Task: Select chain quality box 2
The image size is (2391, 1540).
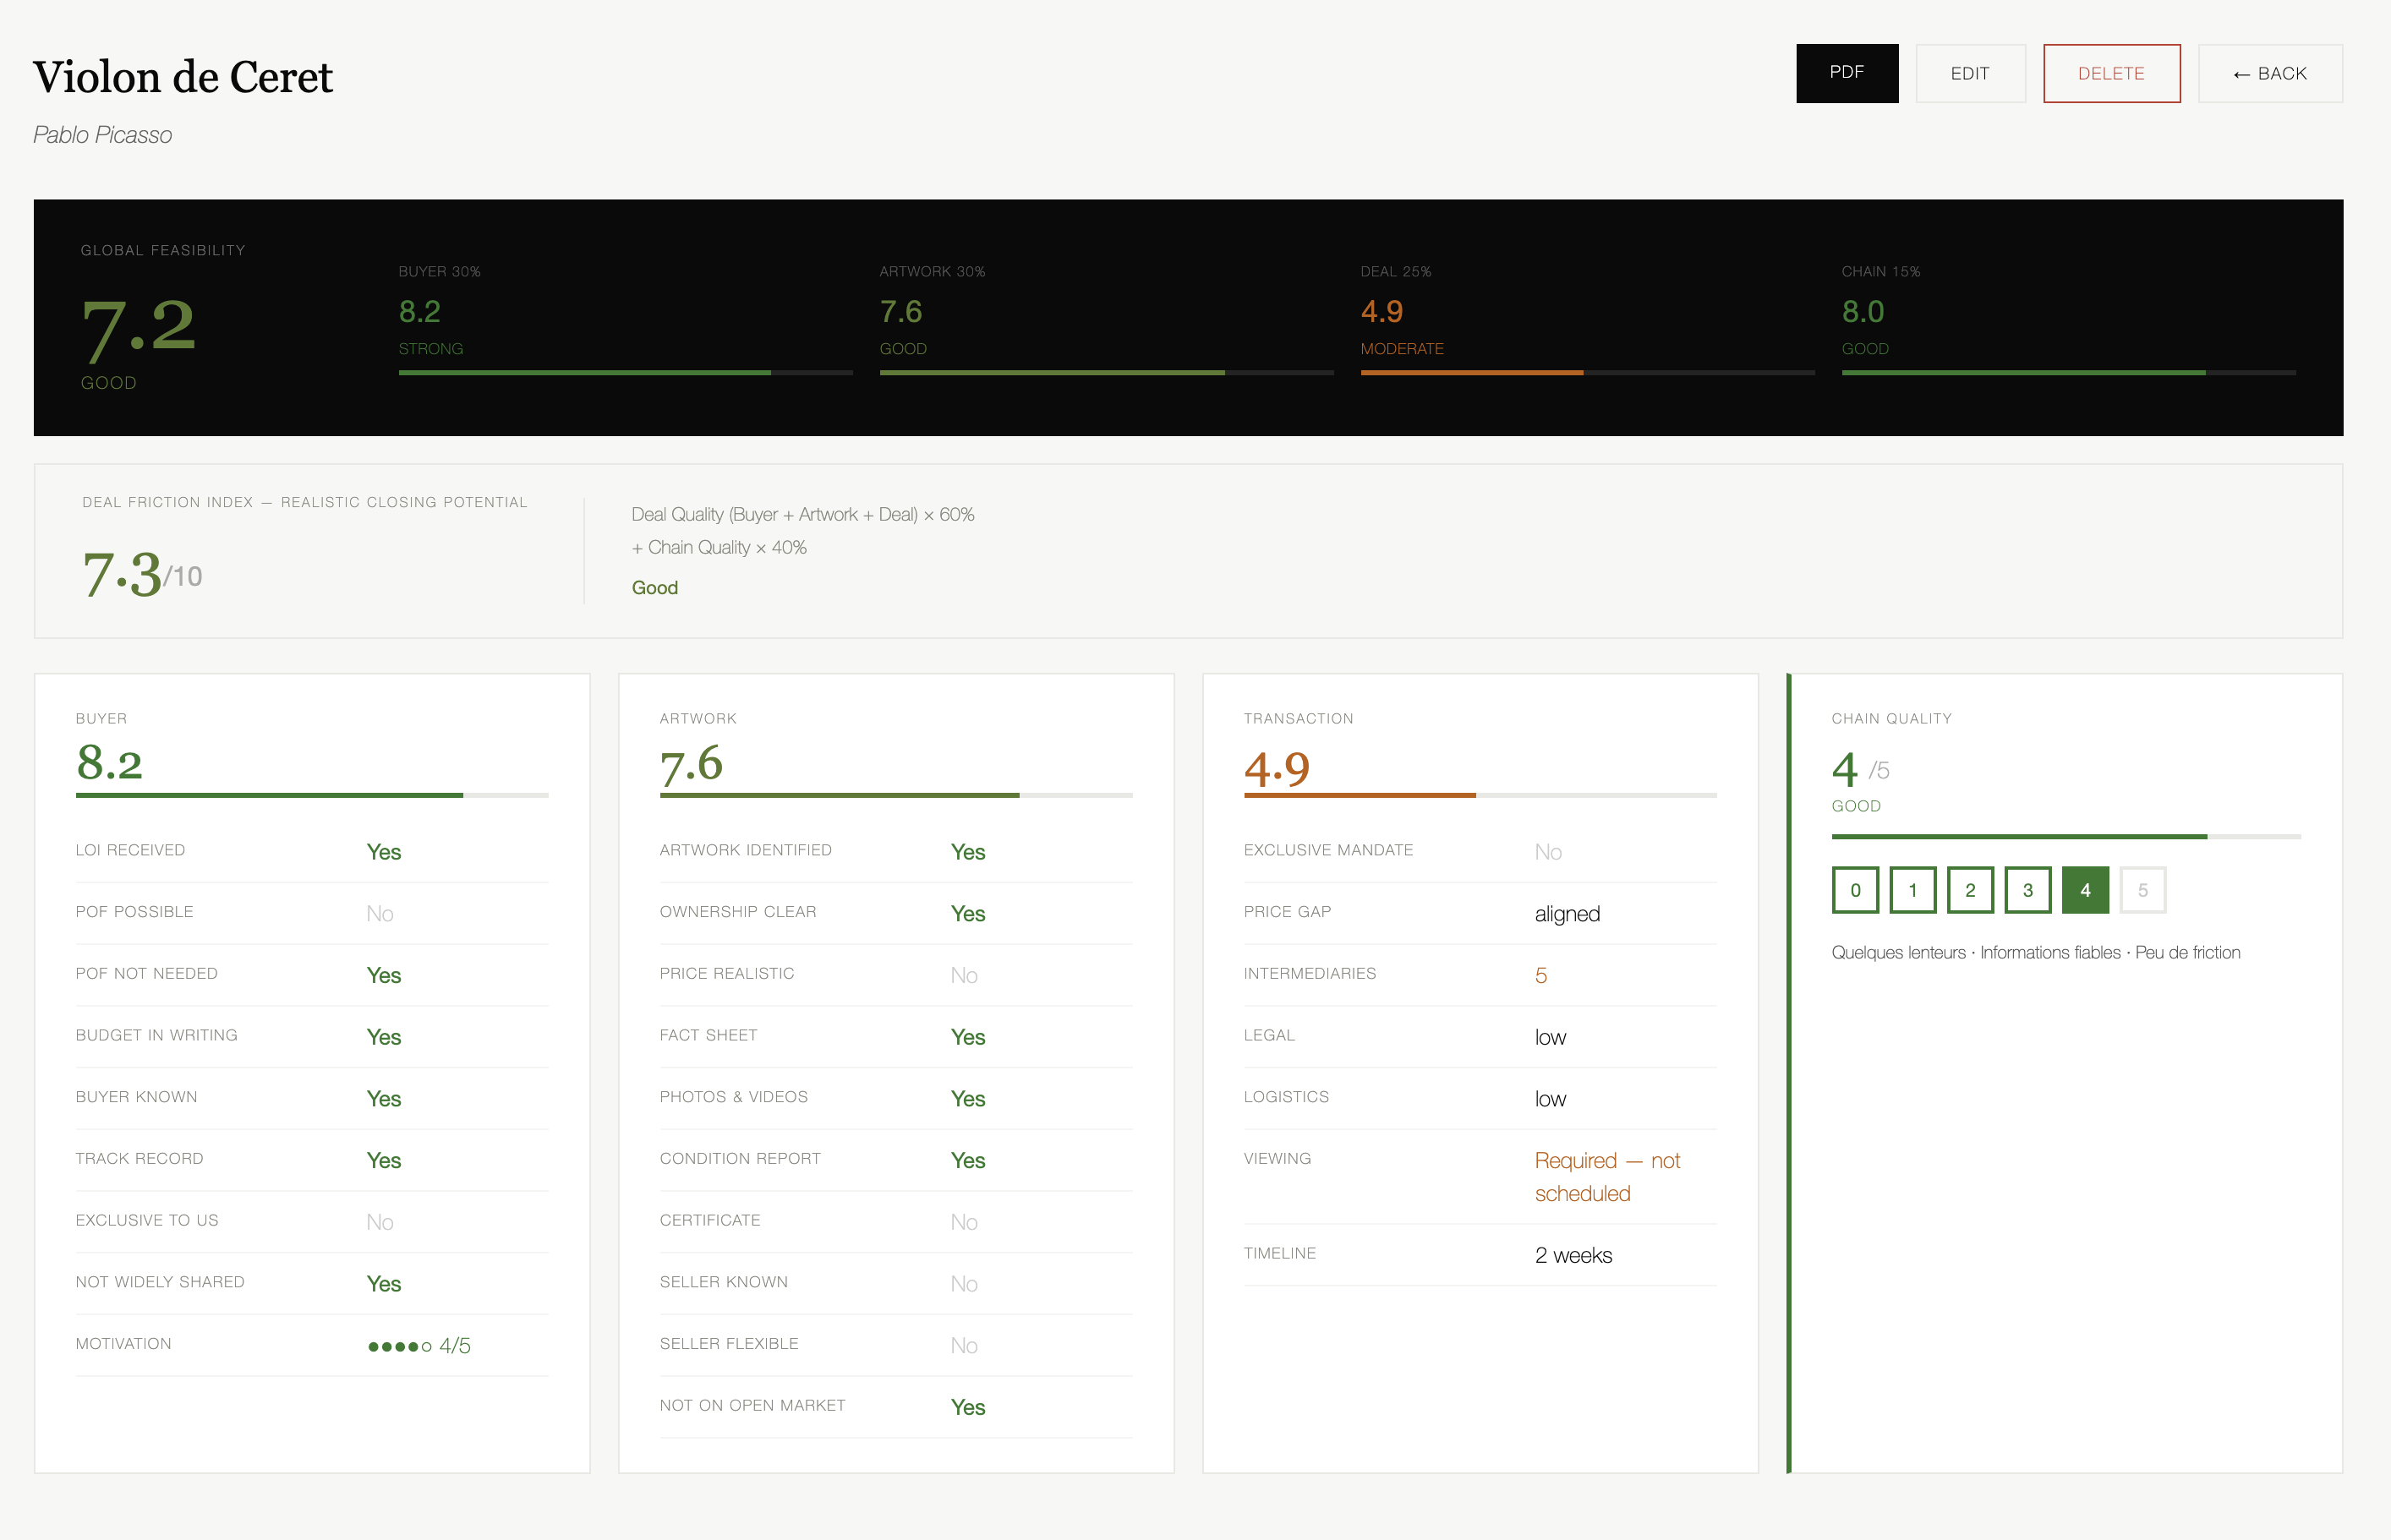Action: (1970, 890)
